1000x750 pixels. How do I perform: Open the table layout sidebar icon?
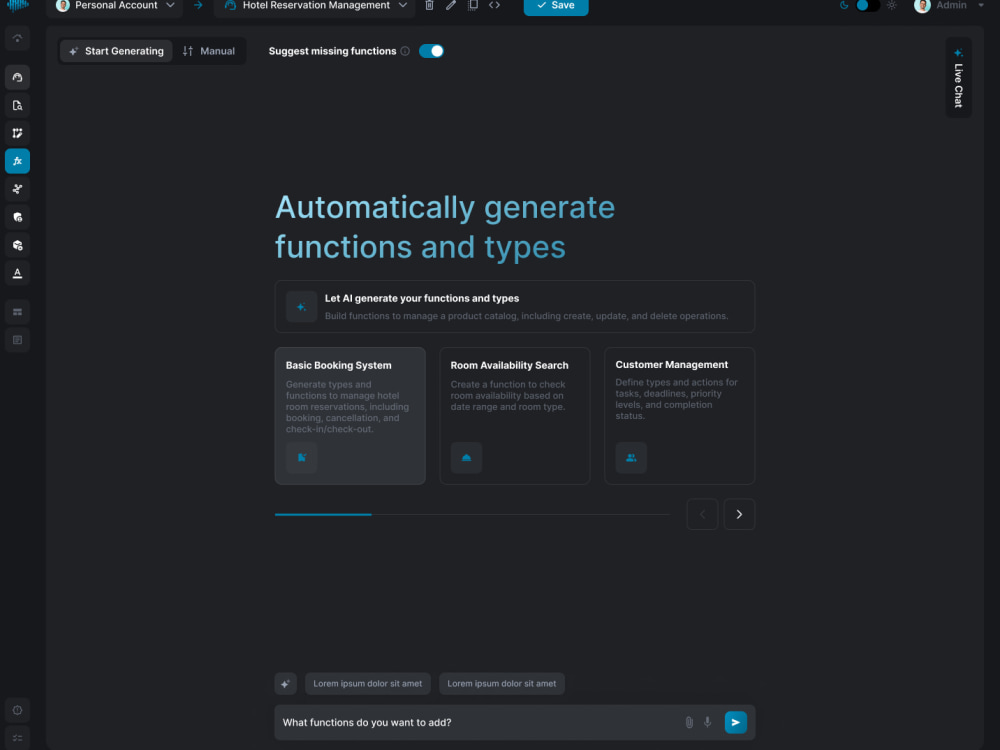(x=17, y=312)
